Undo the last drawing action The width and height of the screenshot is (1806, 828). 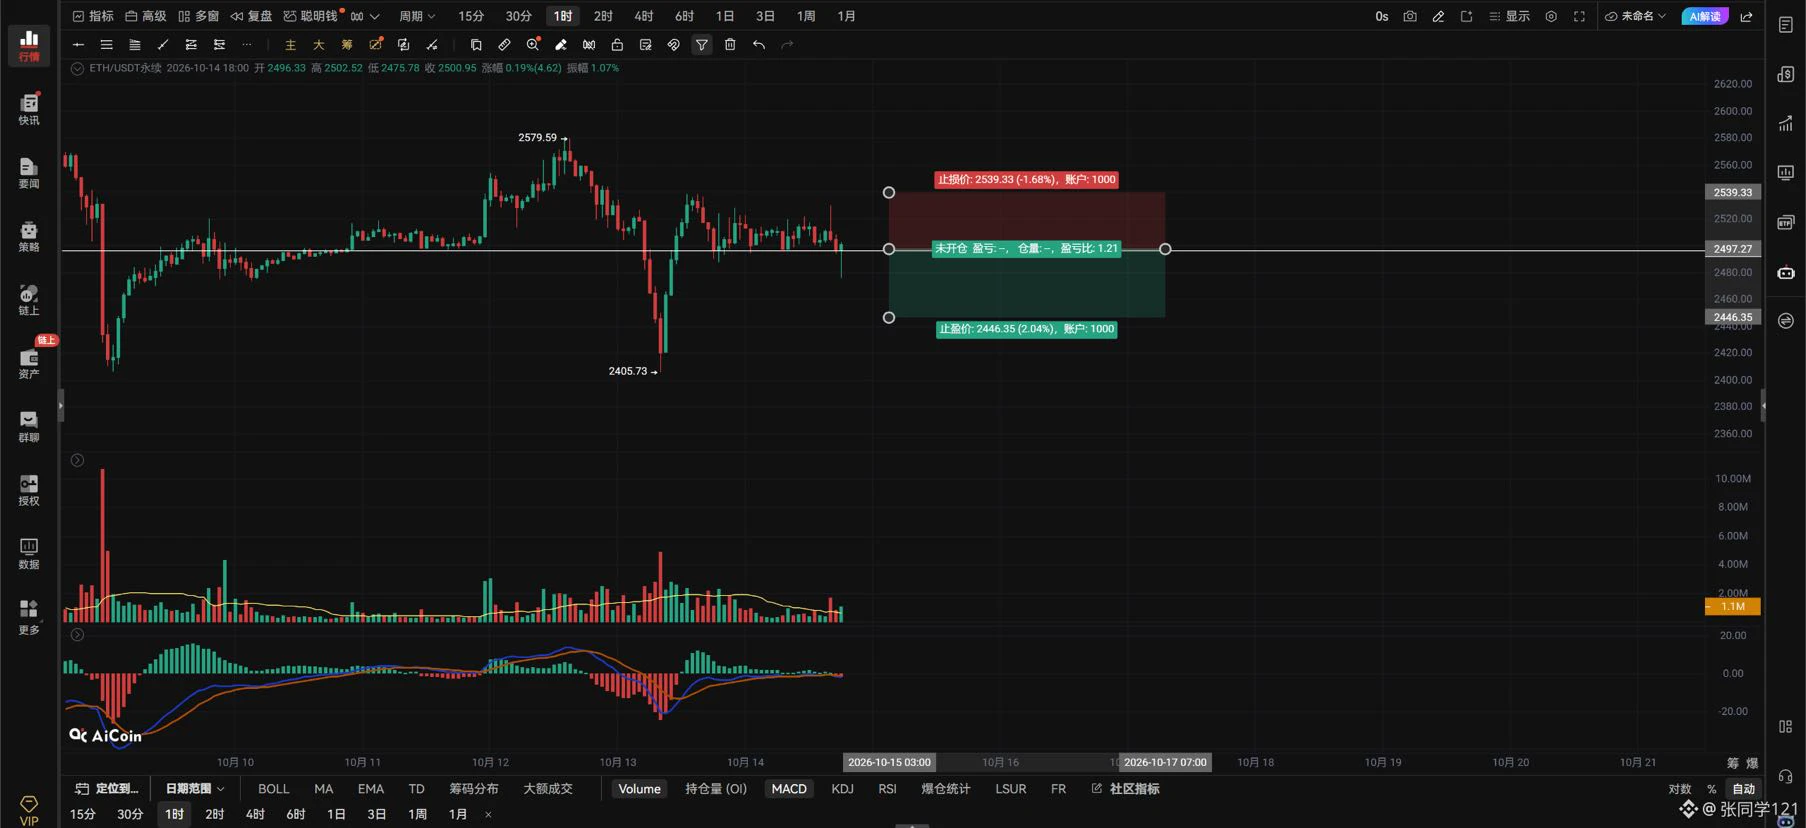(x=759, y=44)
